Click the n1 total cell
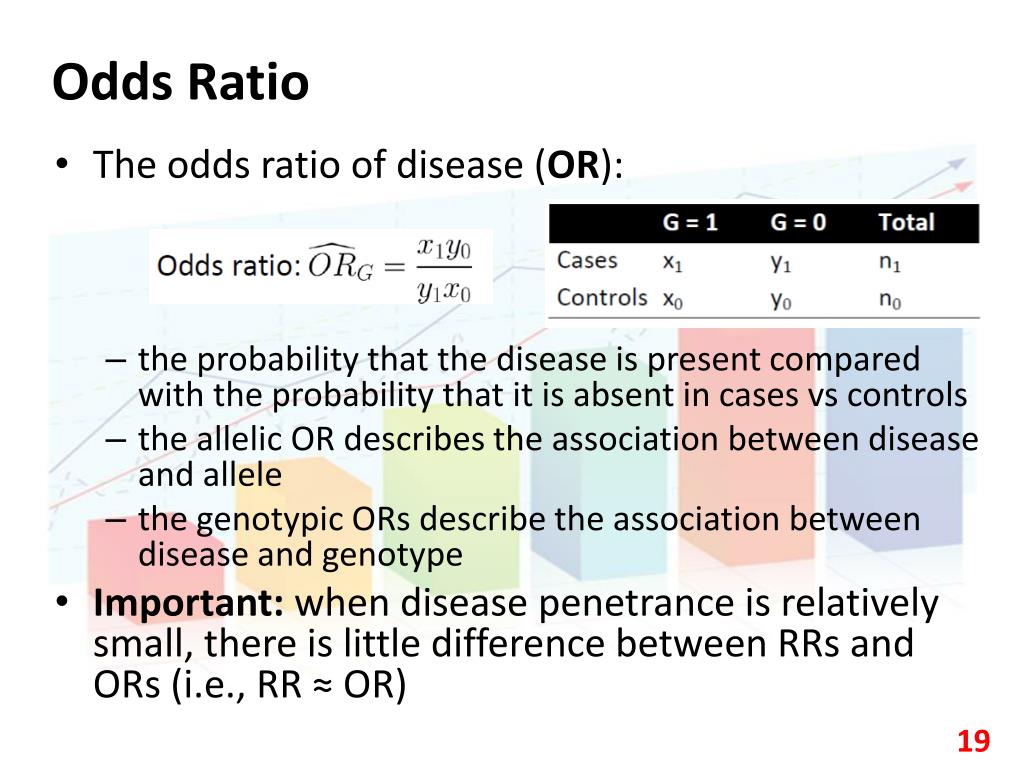1024x768 pixels. (889, 262)
